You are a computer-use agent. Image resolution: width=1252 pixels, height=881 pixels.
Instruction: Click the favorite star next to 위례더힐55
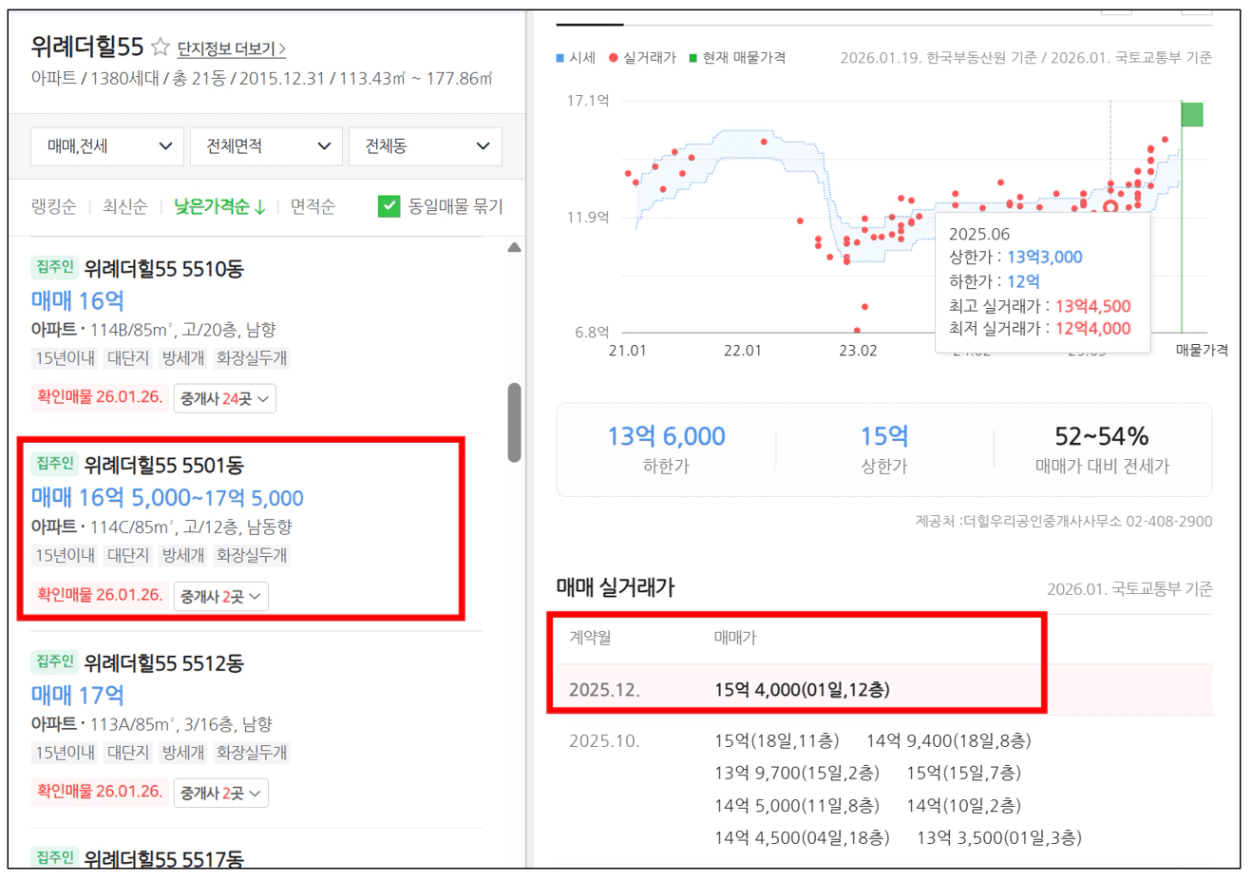pos(160,47)
